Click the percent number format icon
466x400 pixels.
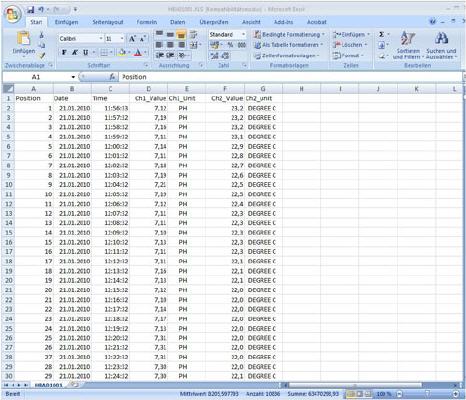(230, 45)
